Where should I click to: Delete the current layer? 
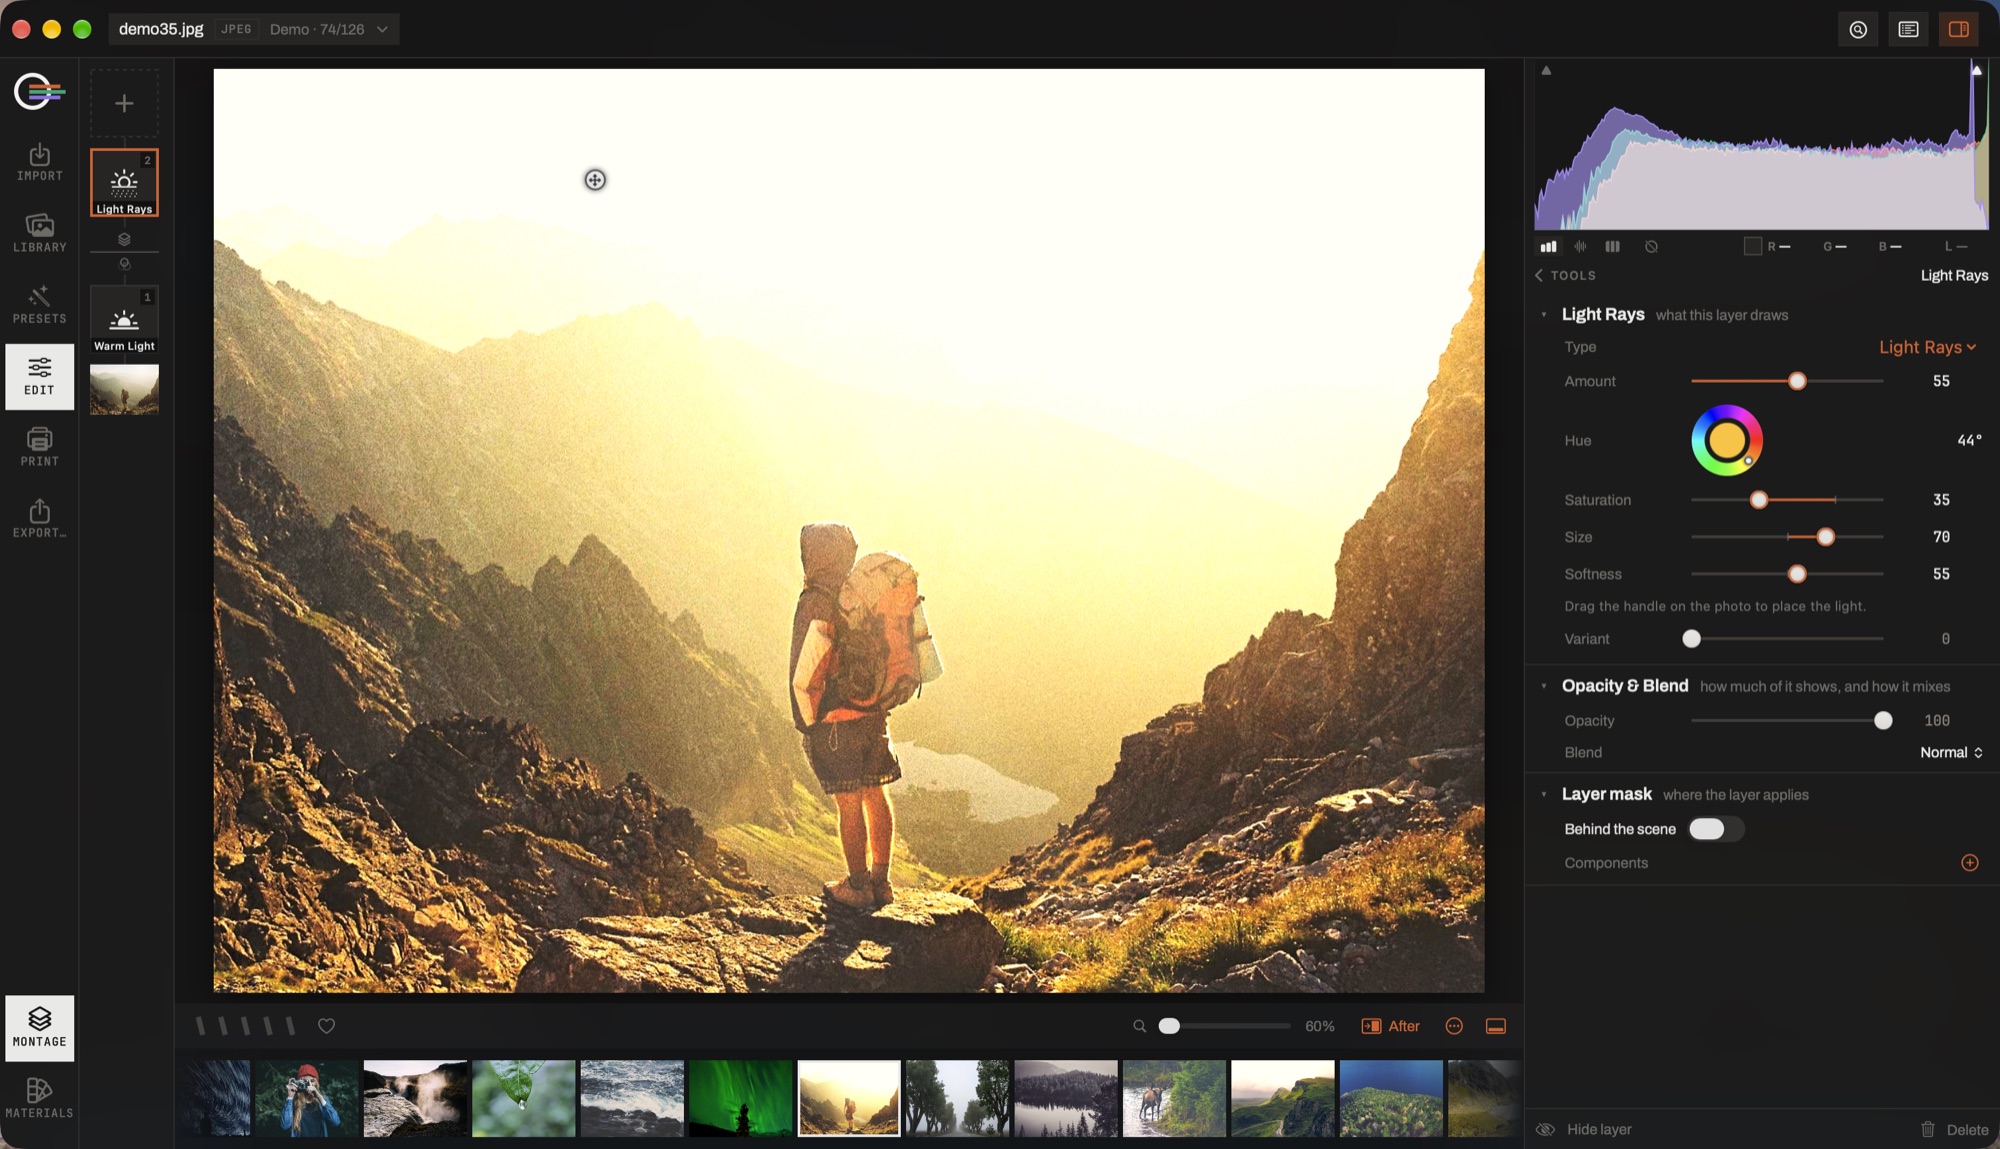tap(1954, 1129)
